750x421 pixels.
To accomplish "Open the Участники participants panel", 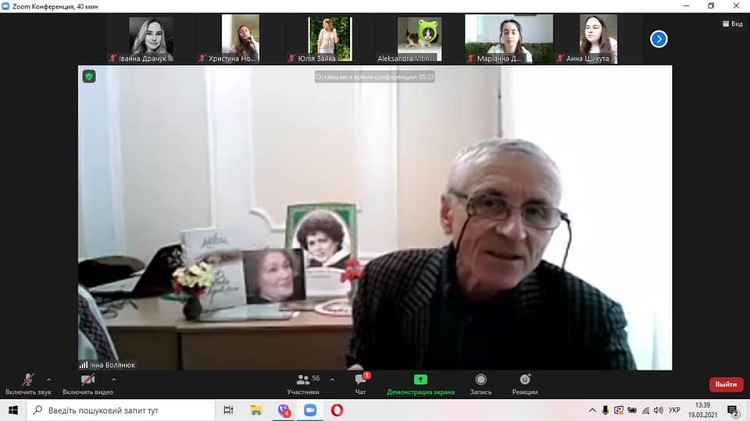I will [302, 383].
